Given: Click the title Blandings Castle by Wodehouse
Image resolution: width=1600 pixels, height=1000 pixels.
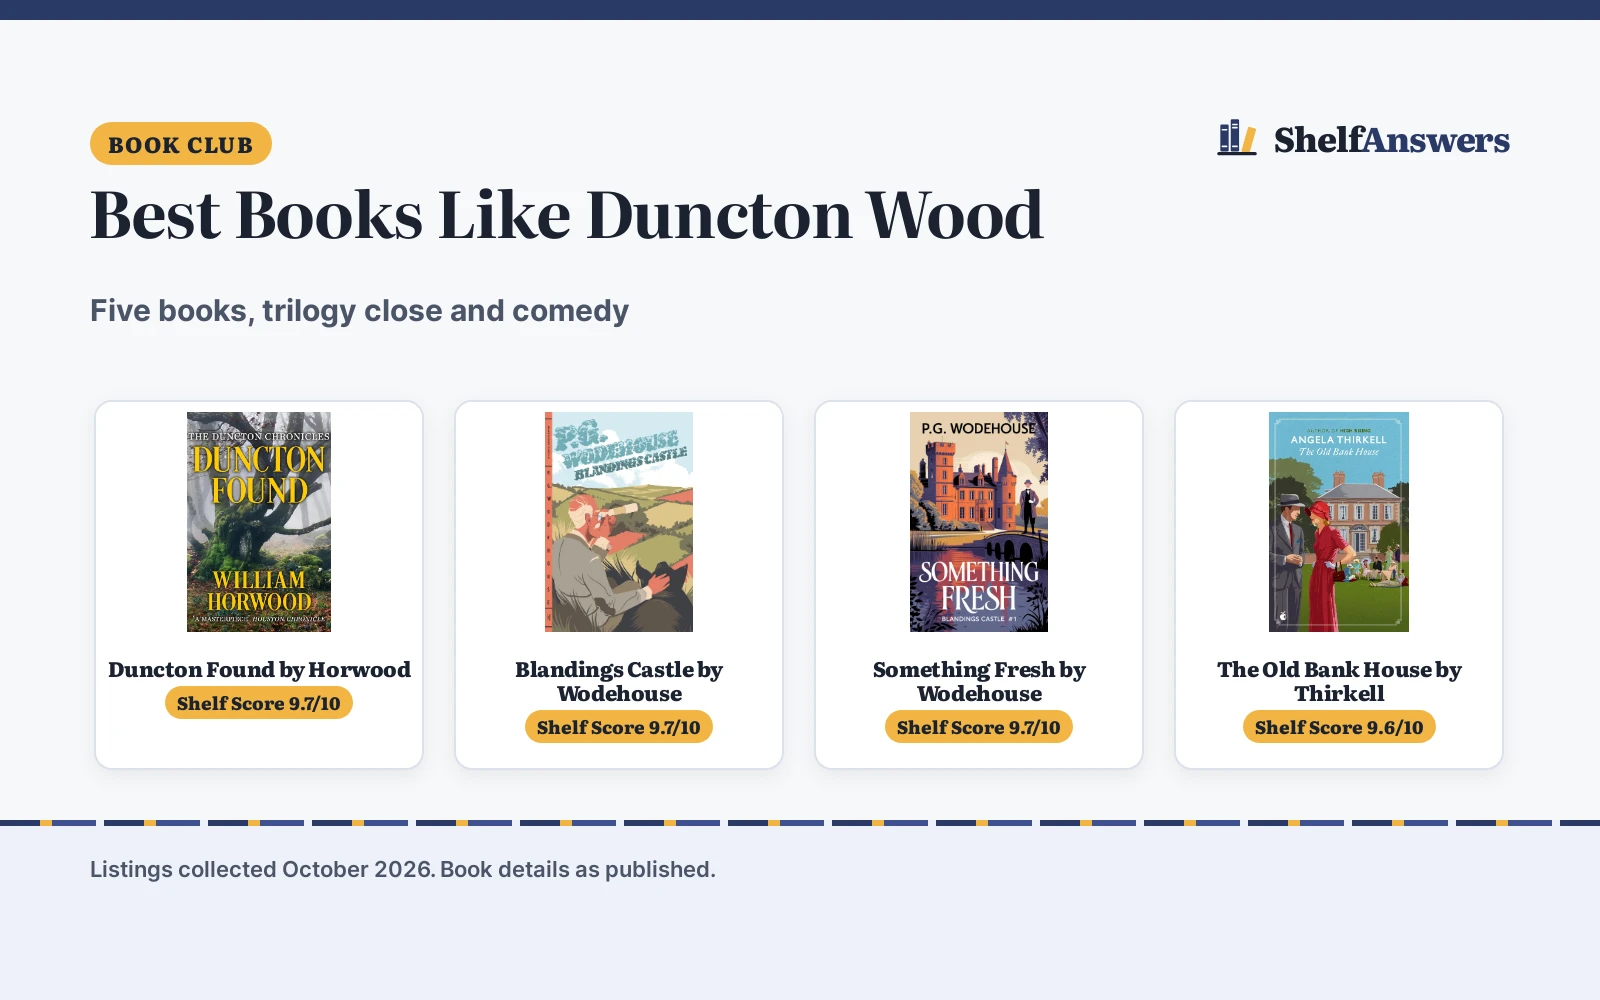Looking at the screenshot, I should [x=619, y=681].
